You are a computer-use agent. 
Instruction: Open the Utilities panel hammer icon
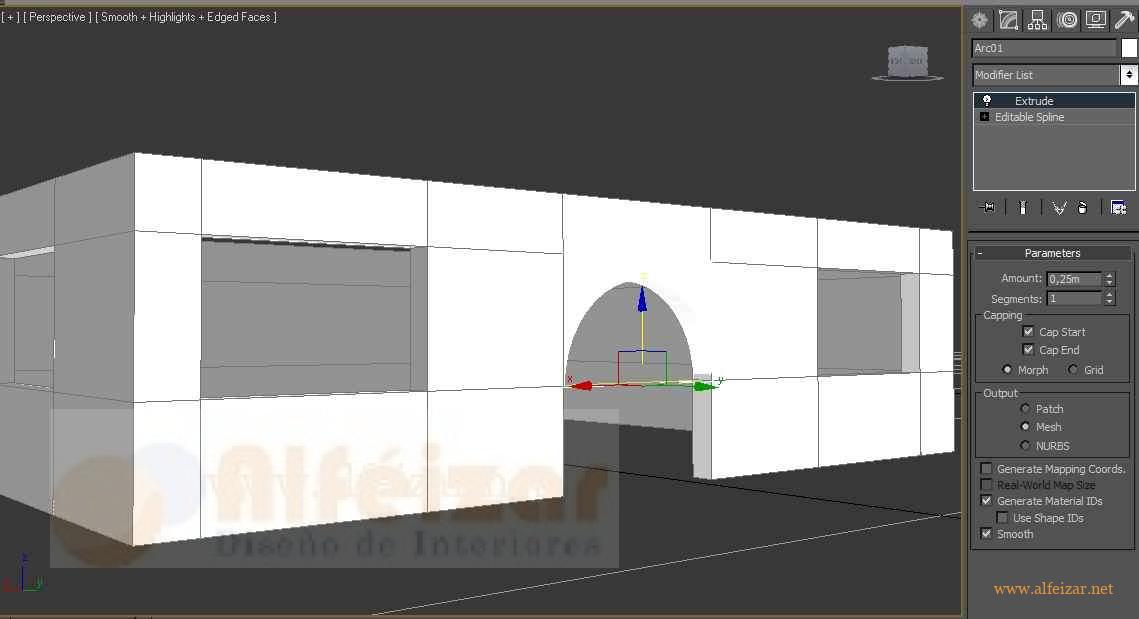1124,19
